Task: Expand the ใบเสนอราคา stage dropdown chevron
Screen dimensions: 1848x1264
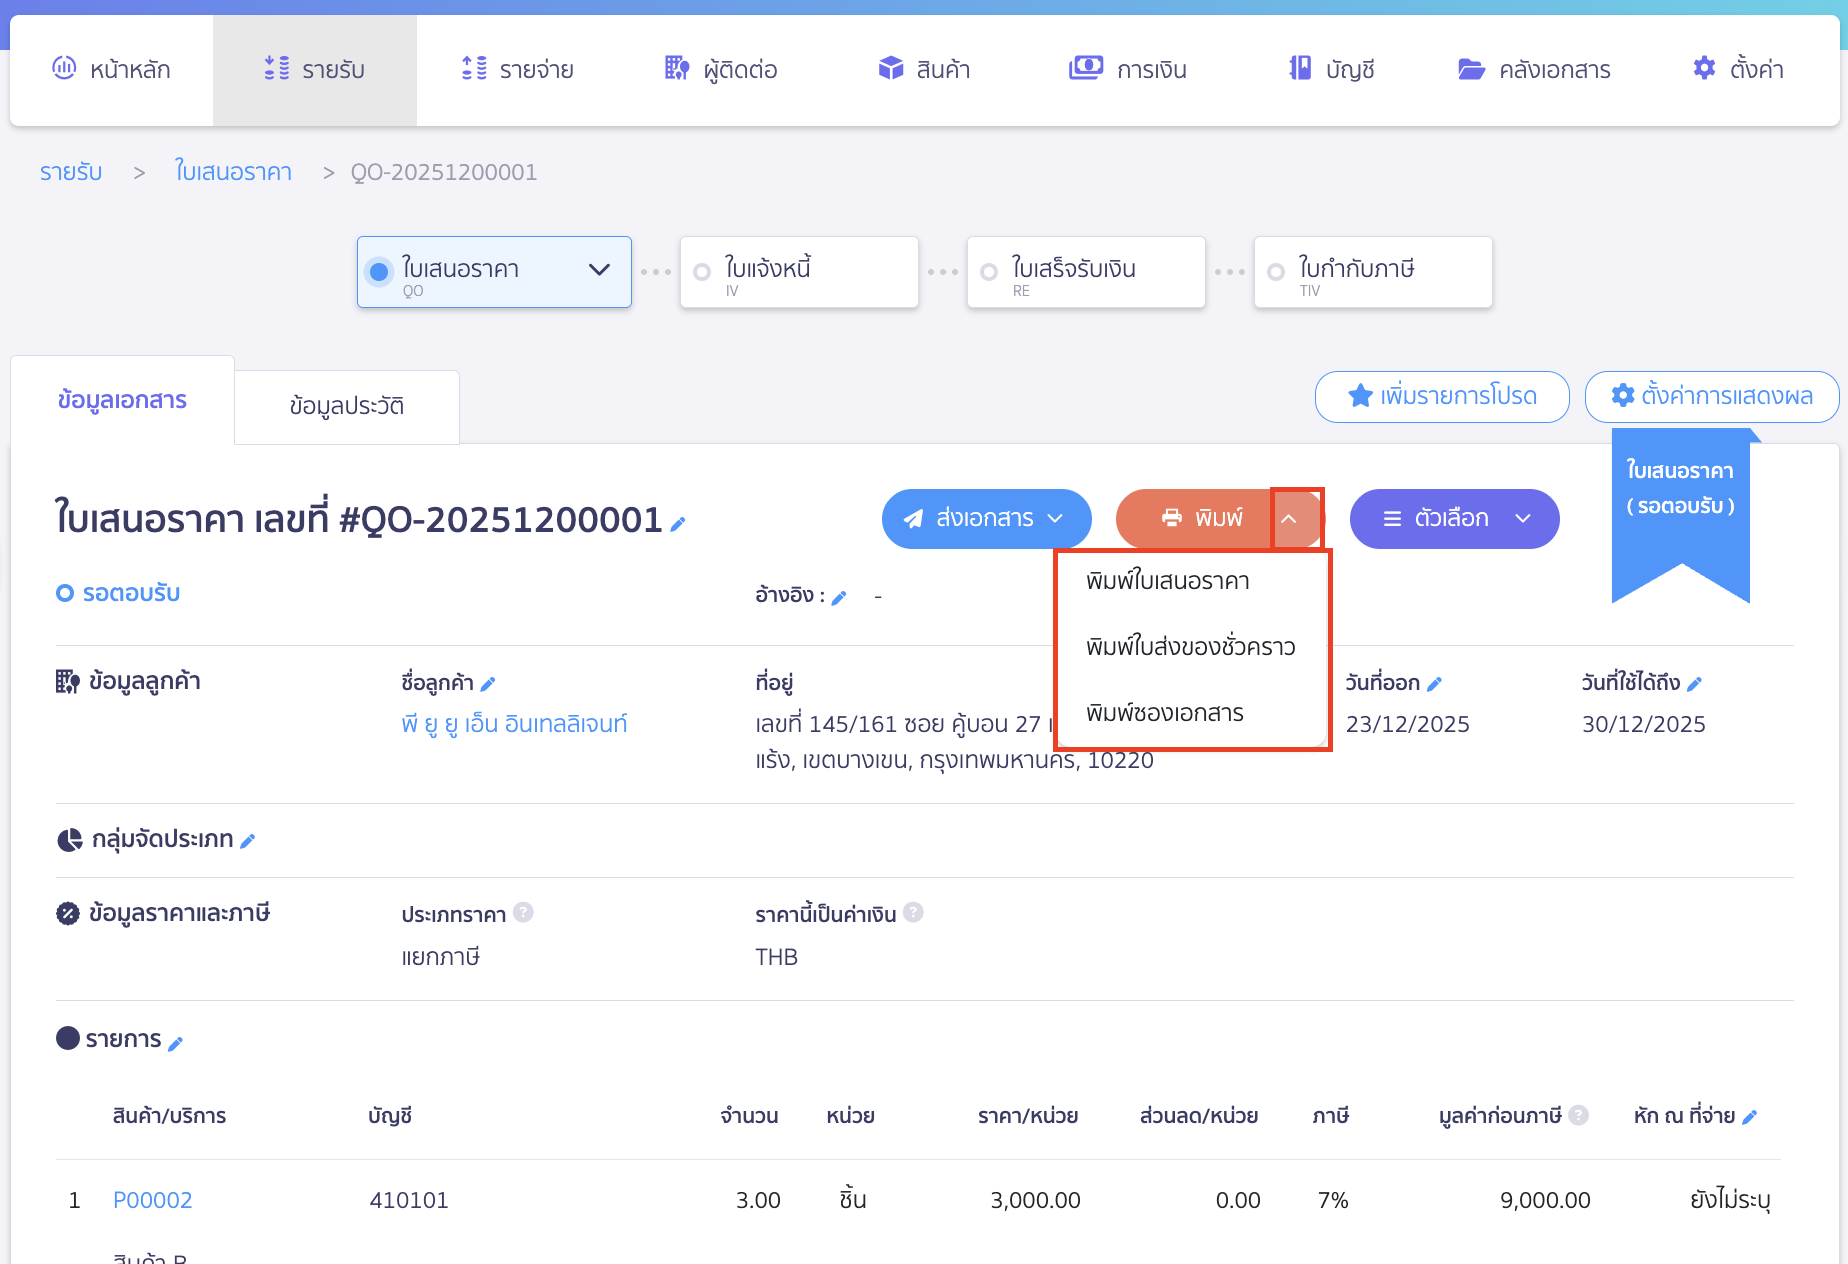Action: 598,270
